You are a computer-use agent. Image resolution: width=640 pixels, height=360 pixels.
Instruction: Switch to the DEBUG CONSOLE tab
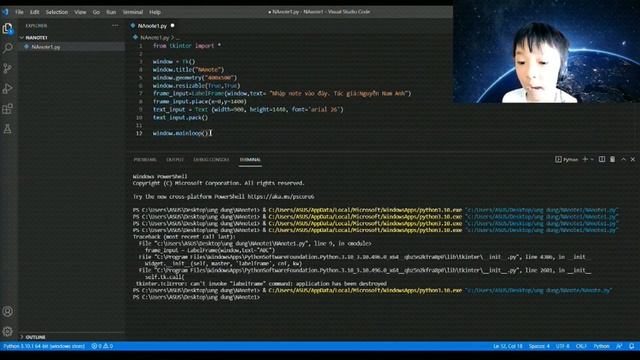pyautogui.click(x=211, y=160)
